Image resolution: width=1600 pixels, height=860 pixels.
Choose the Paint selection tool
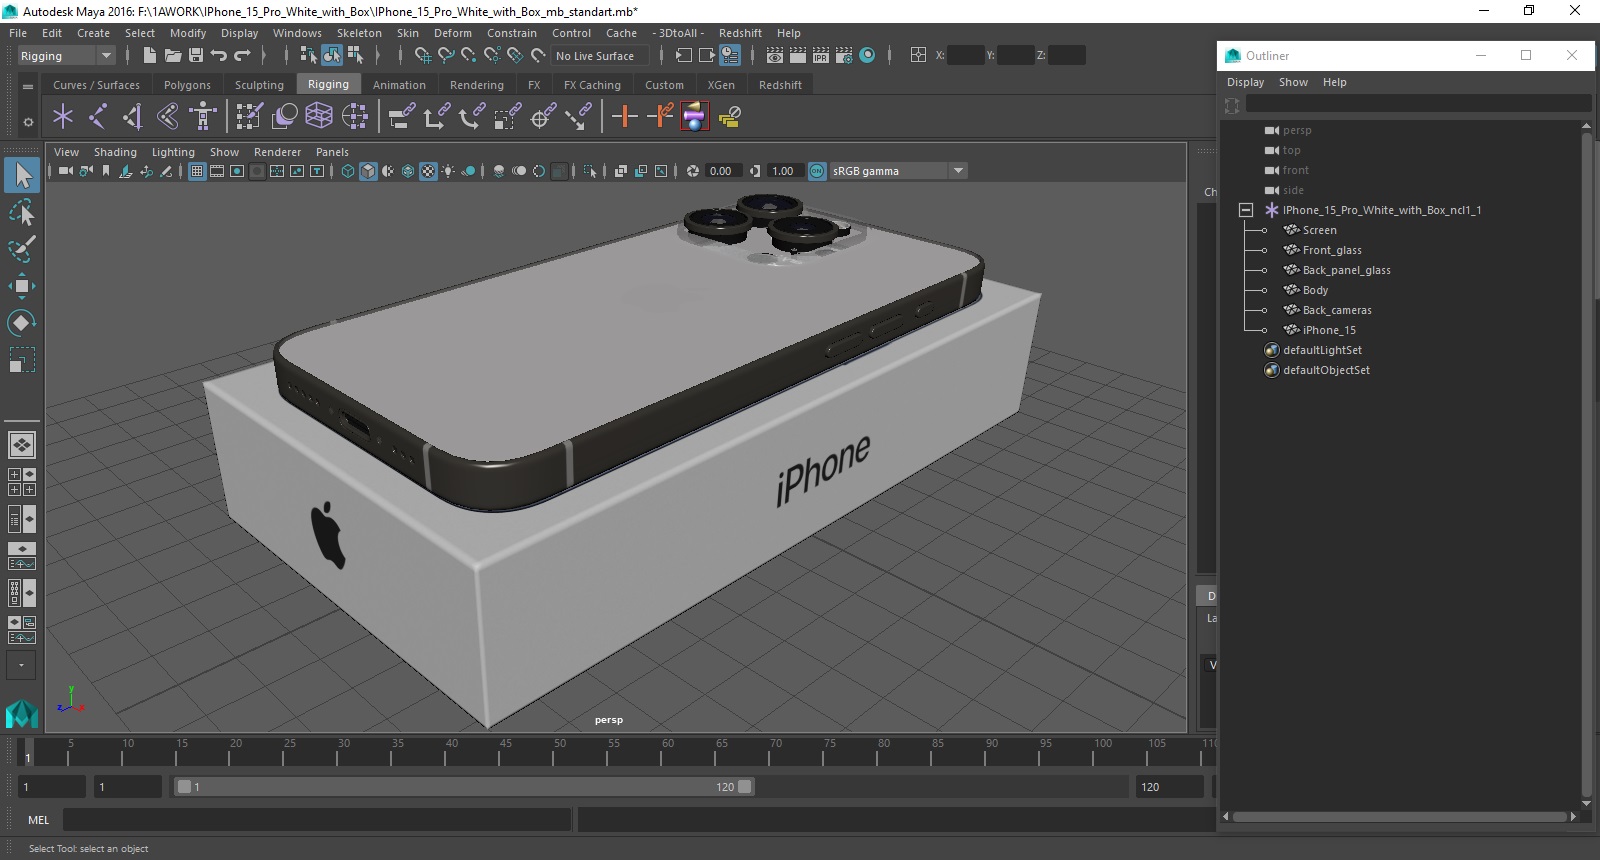[x=22, y=249]
